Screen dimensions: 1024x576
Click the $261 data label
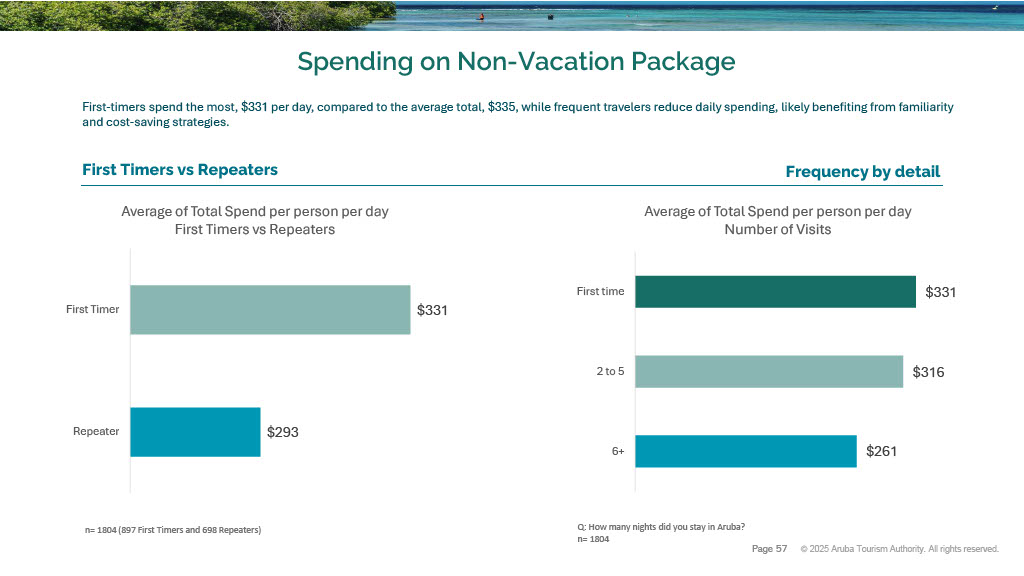click(881, 451)
